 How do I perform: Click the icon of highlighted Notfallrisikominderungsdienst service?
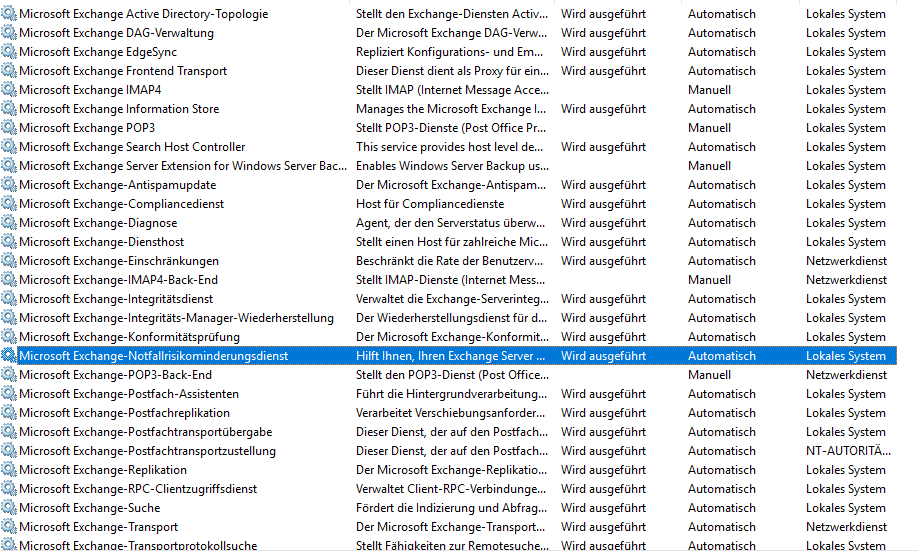point(9,356)
